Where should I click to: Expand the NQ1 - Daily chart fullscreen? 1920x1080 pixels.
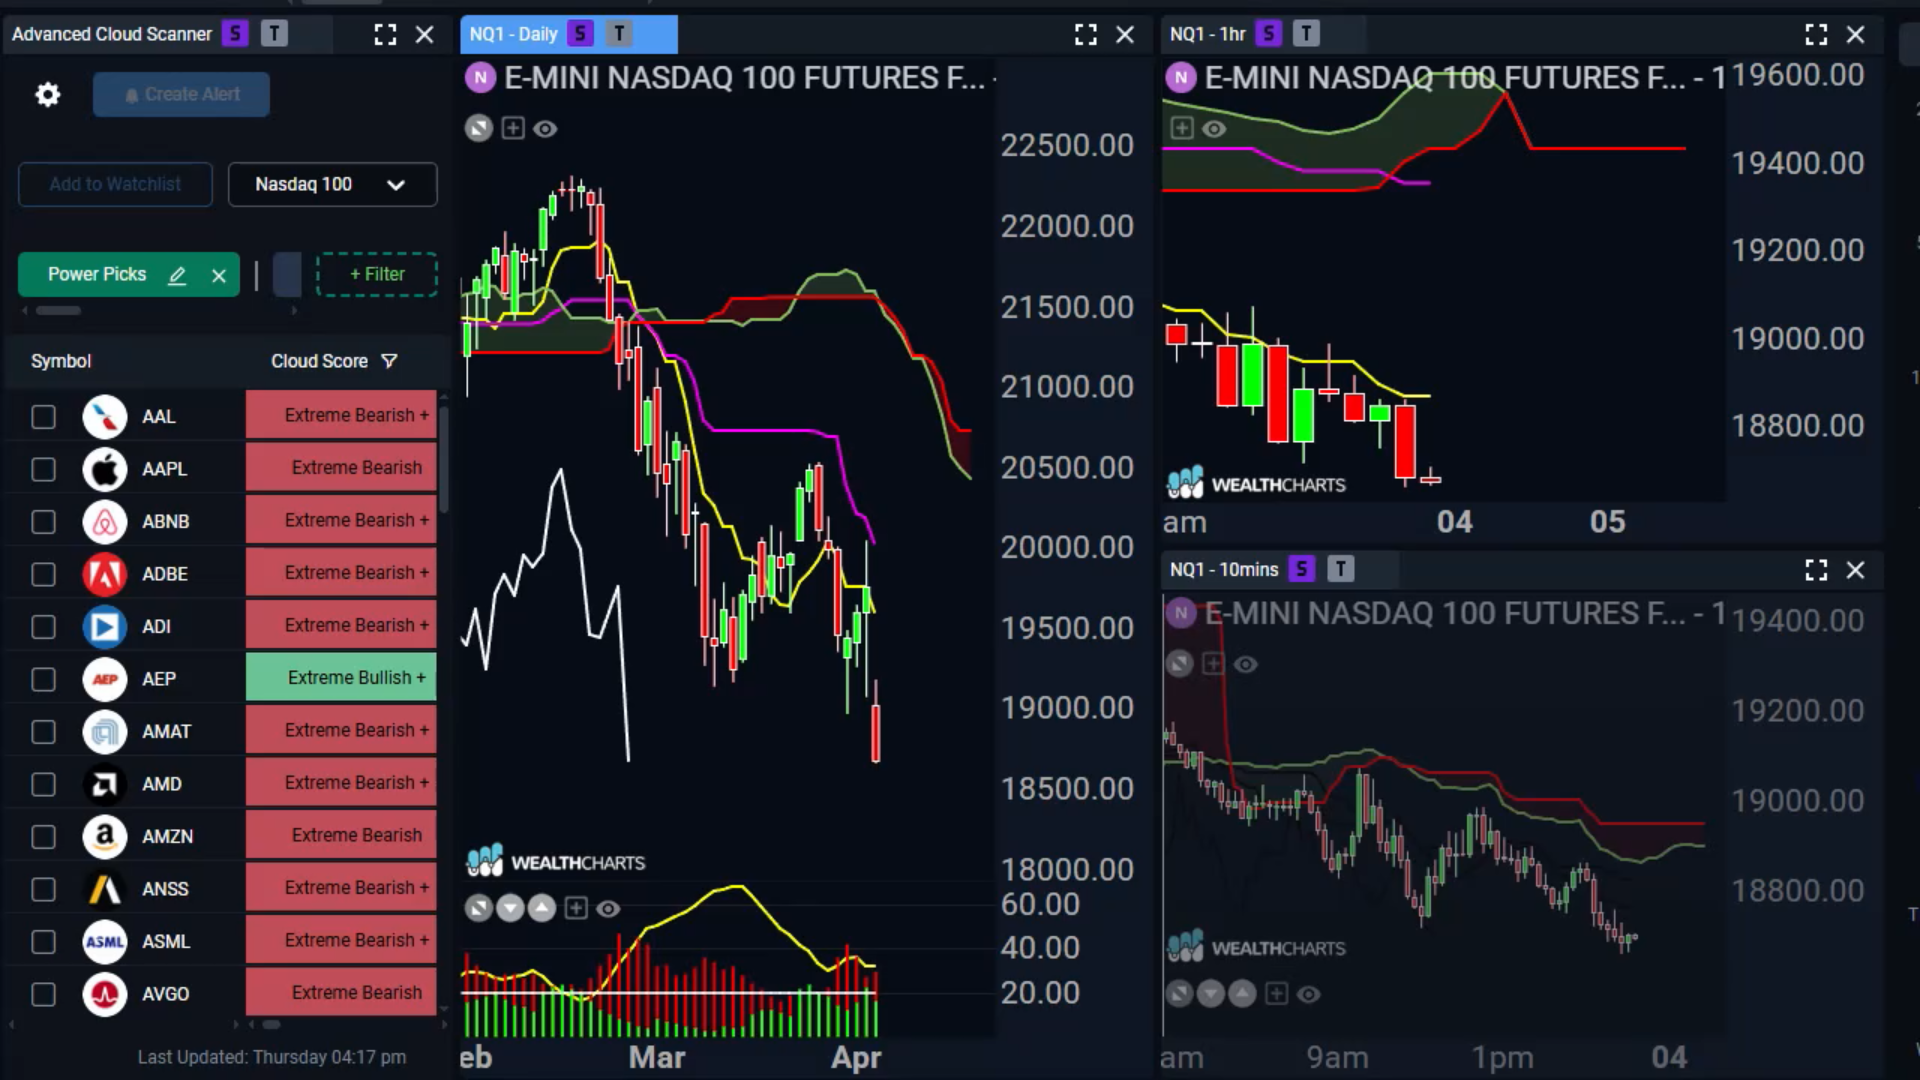[x=1086, y=35]
